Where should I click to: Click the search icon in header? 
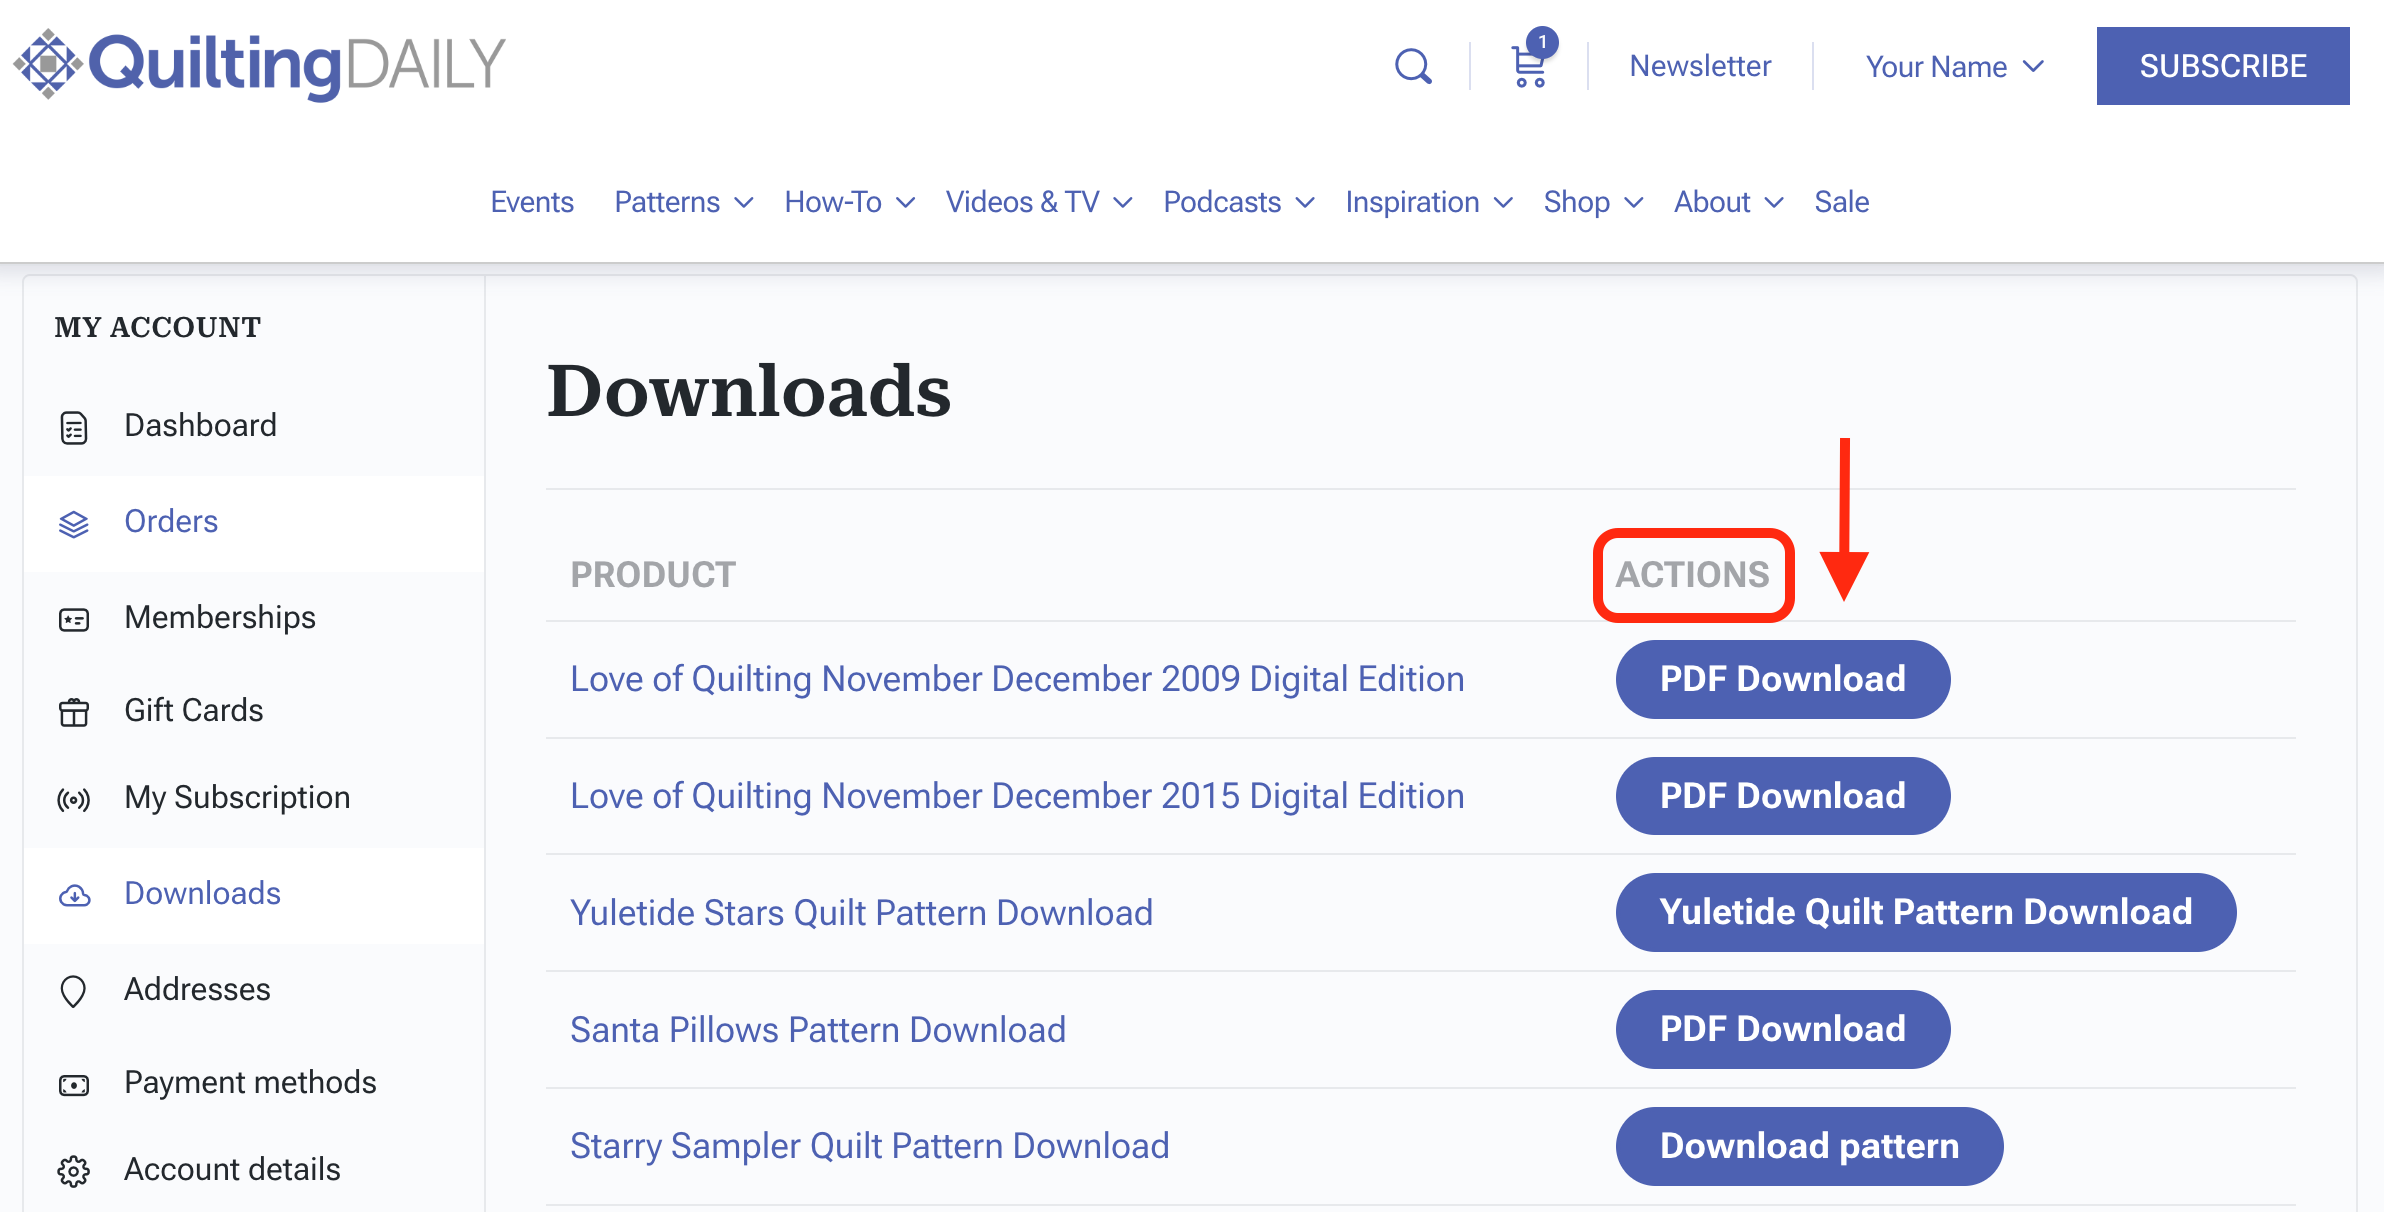click(x=1409, y=65)
